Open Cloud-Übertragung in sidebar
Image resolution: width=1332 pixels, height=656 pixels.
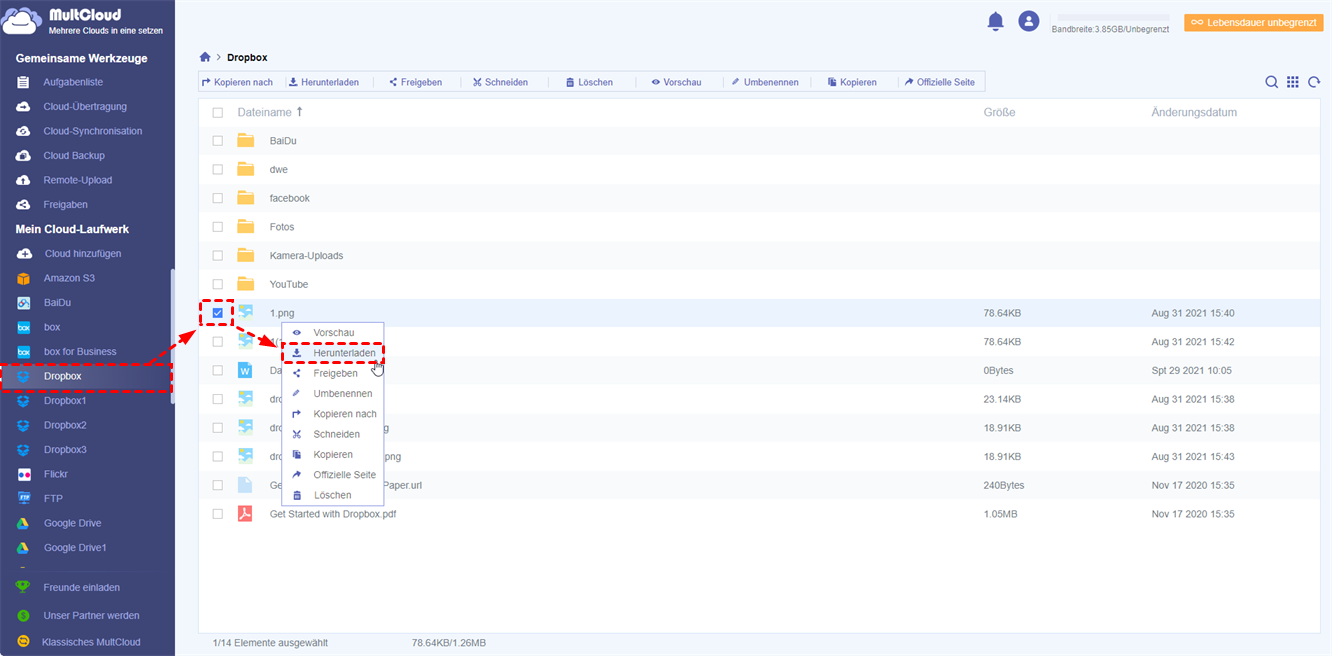[85, 107]
